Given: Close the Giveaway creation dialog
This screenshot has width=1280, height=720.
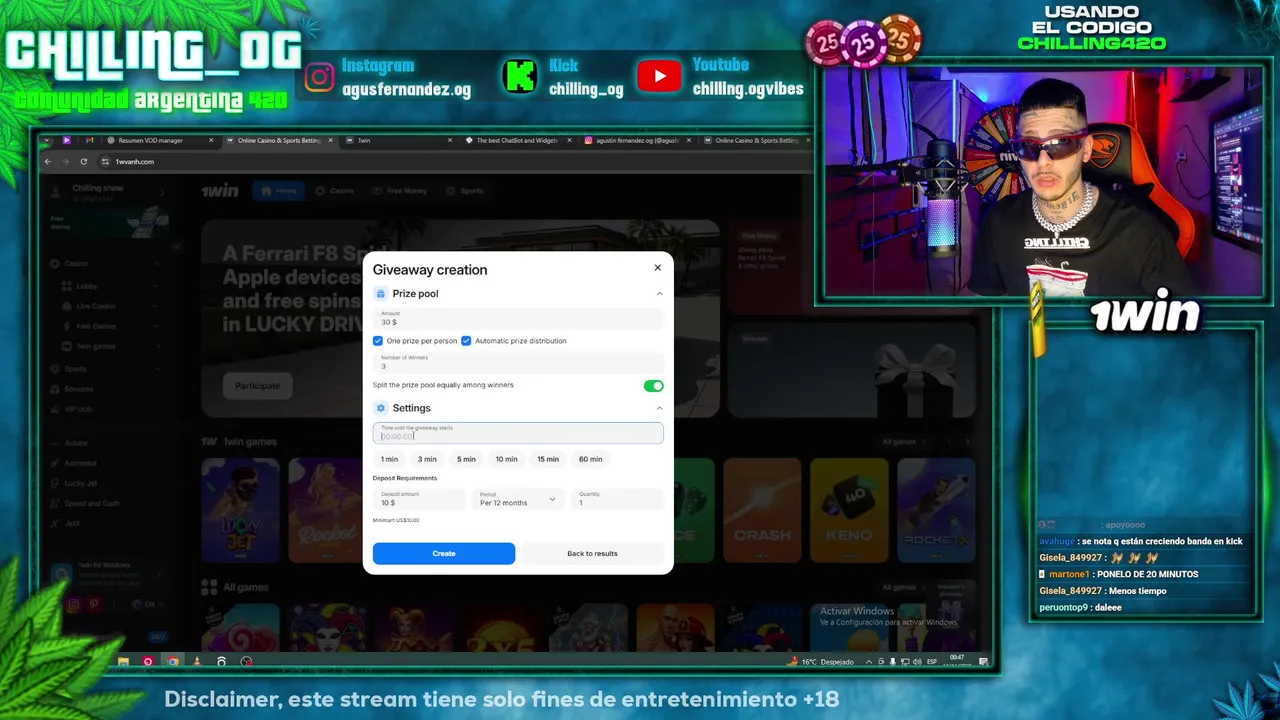Looking at the screenshot, I should click(x=657, y=267).
